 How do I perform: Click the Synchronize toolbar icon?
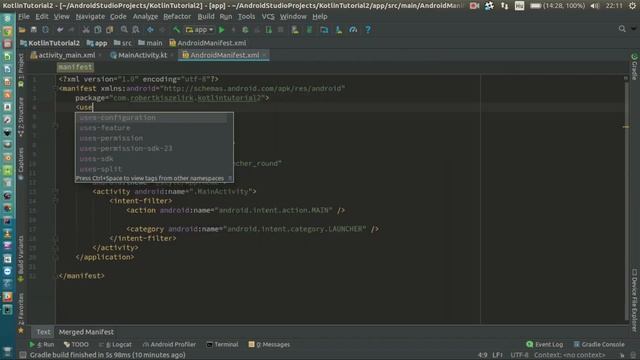tap(45, 30)
